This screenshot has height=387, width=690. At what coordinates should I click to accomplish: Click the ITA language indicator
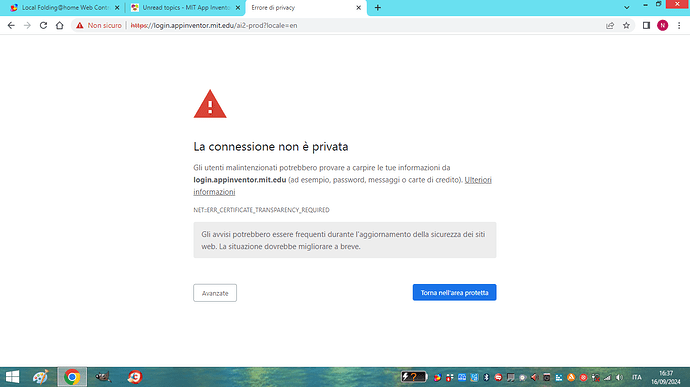pyautogui.click(x=636, y=377)
